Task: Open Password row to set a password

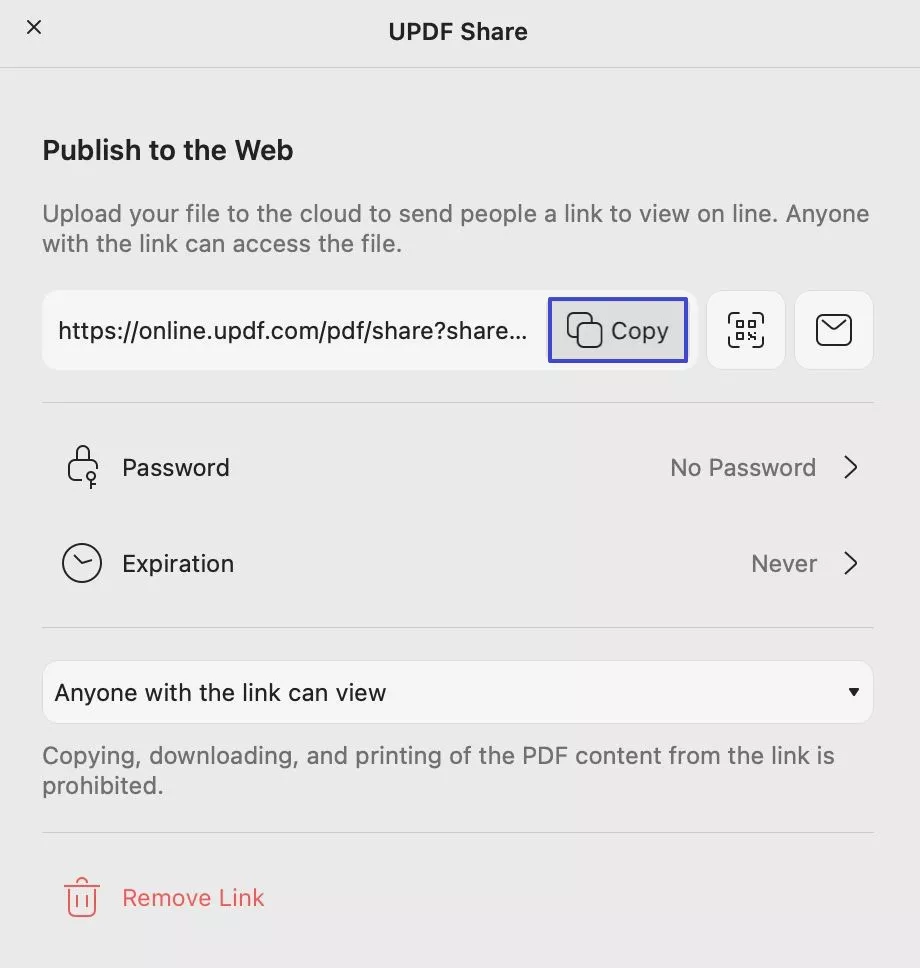Action: click(x=175, y=467)
